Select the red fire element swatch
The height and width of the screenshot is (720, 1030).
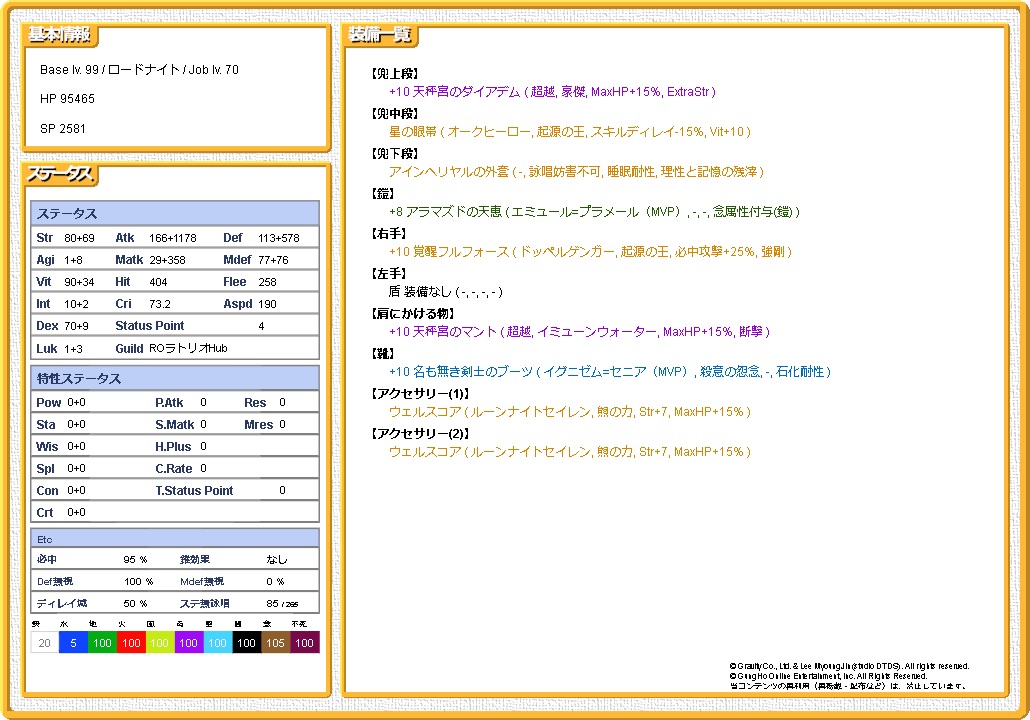(x=131, y=643)
